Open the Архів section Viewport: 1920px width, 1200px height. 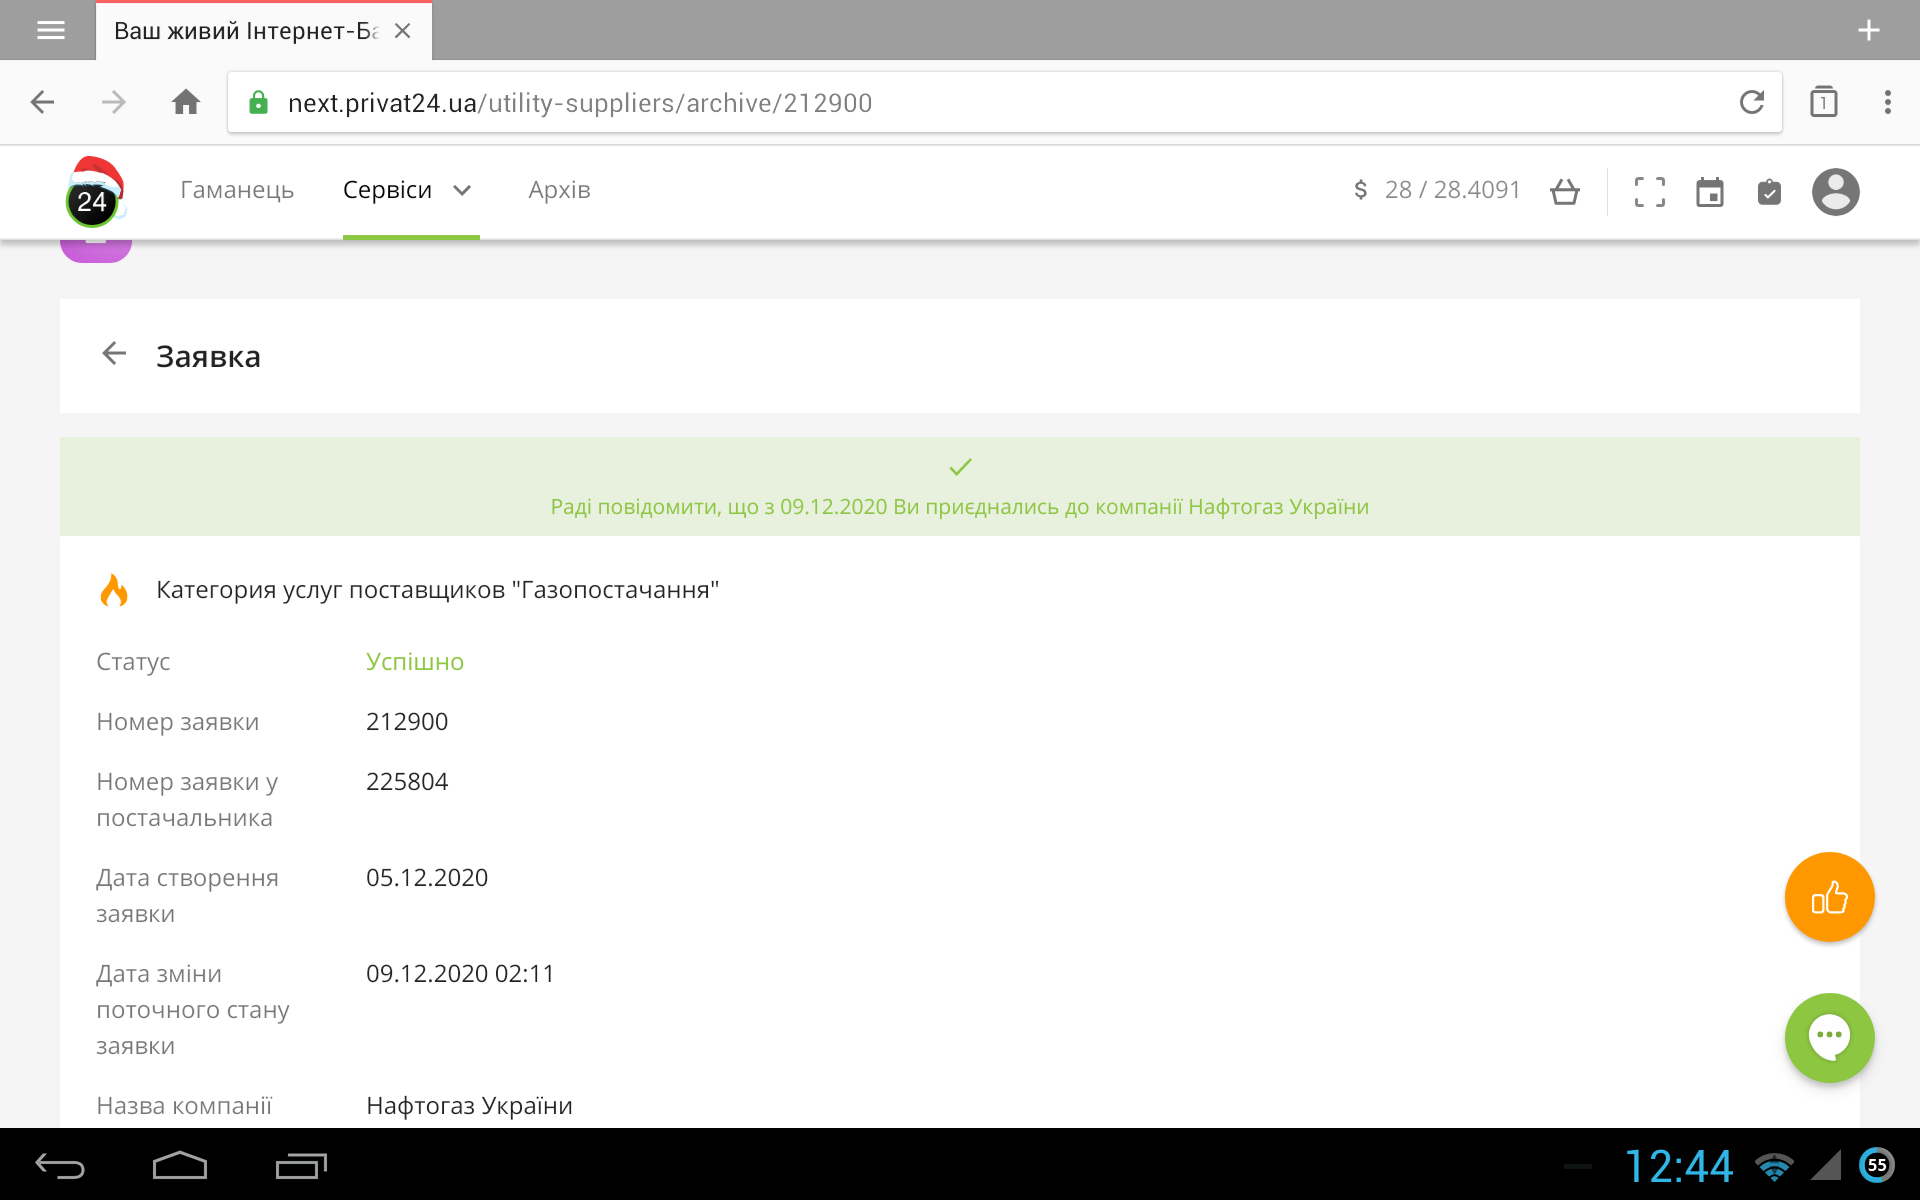559,190
